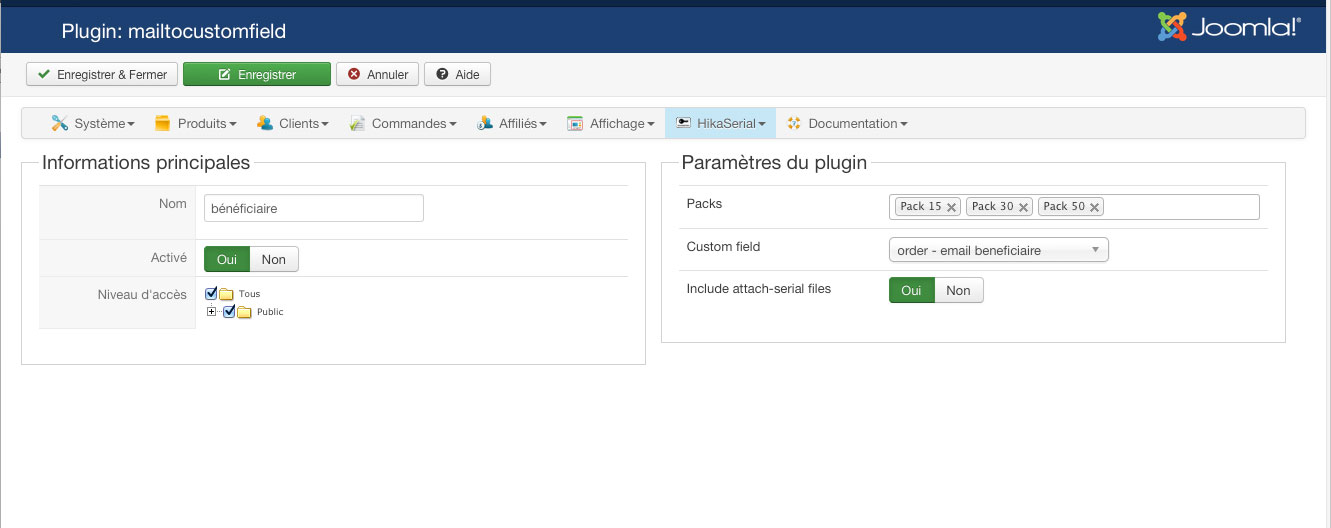Set Activé to Non
The width and height of the screenshot is (1331, 528).
click(x=273, y=259)
